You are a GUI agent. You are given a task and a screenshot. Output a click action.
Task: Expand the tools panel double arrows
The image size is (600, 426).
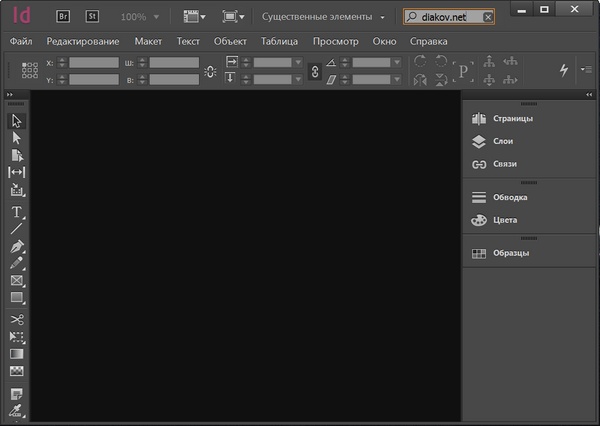click(10, 94)
